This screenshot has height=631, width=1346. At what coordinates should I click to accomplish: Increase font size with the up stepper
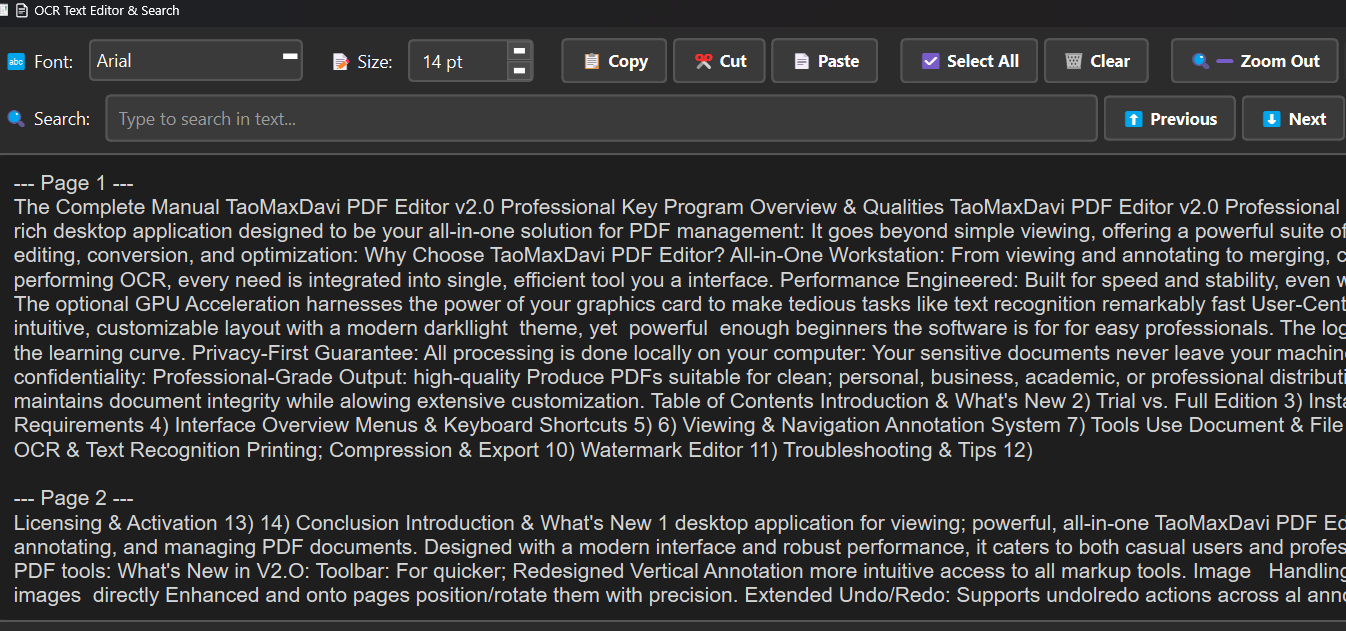coord(519,51)
